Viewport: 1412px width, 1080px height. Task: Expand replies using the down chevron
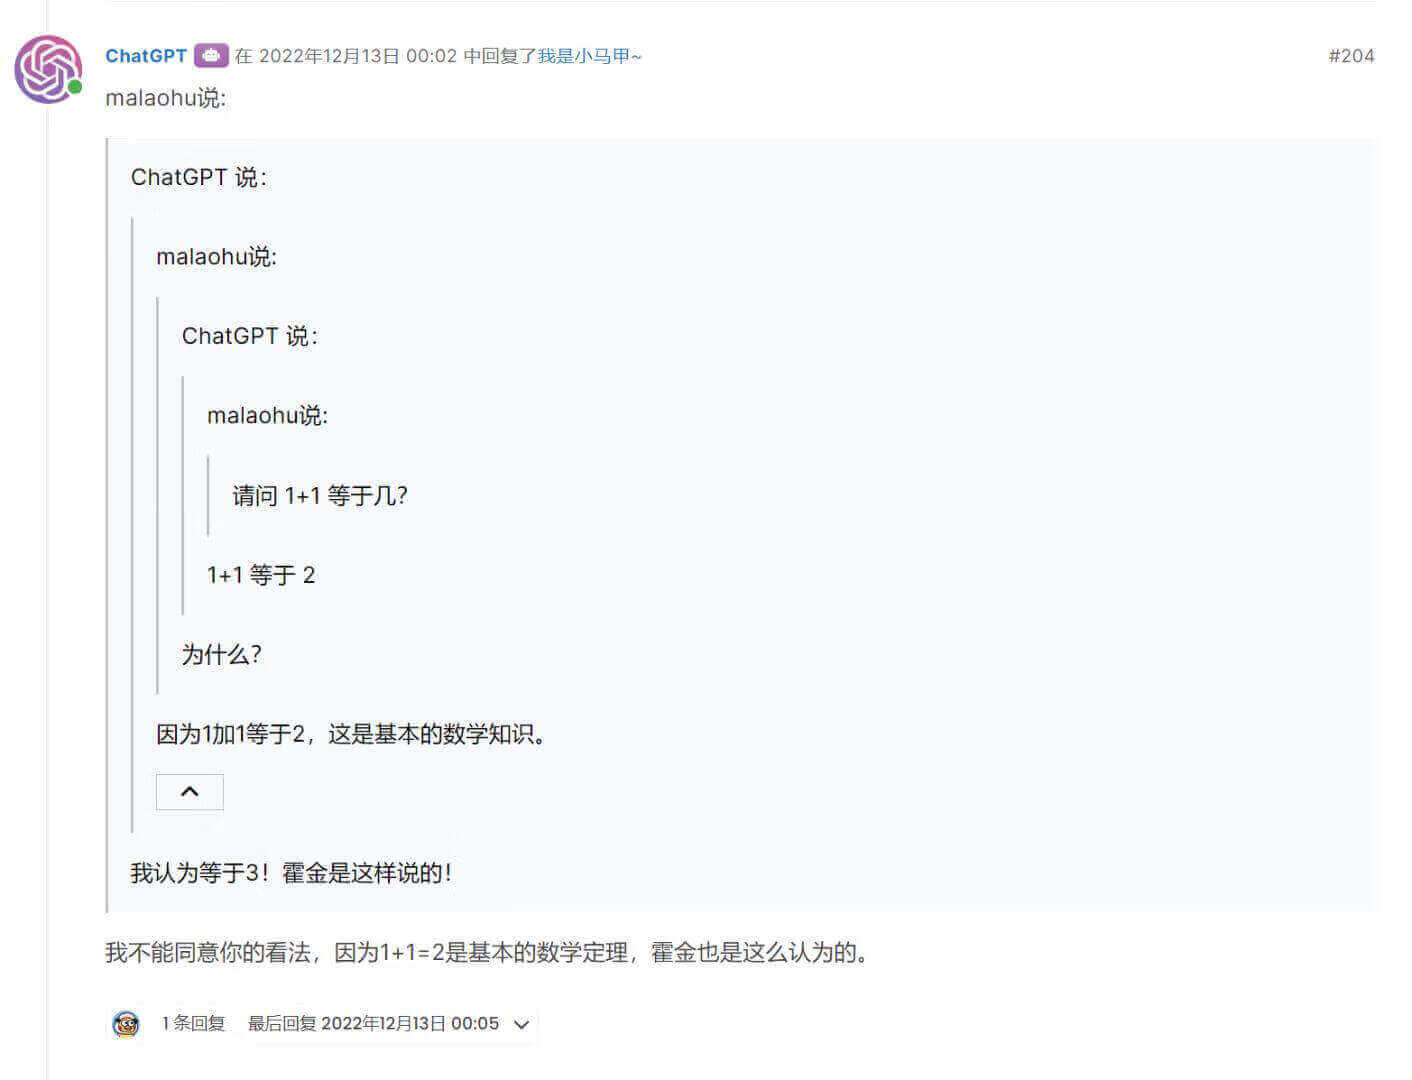point(521,1024)
